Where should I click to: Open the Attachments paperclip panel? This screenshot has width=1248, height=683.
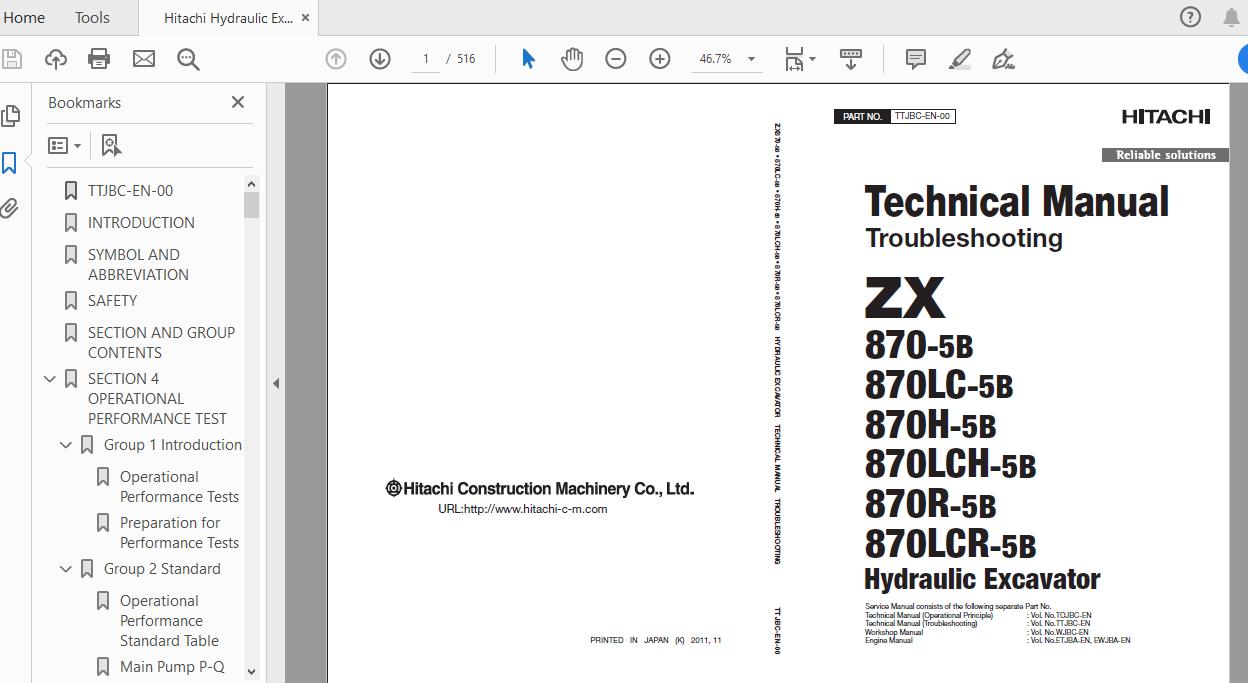[10, 208]
